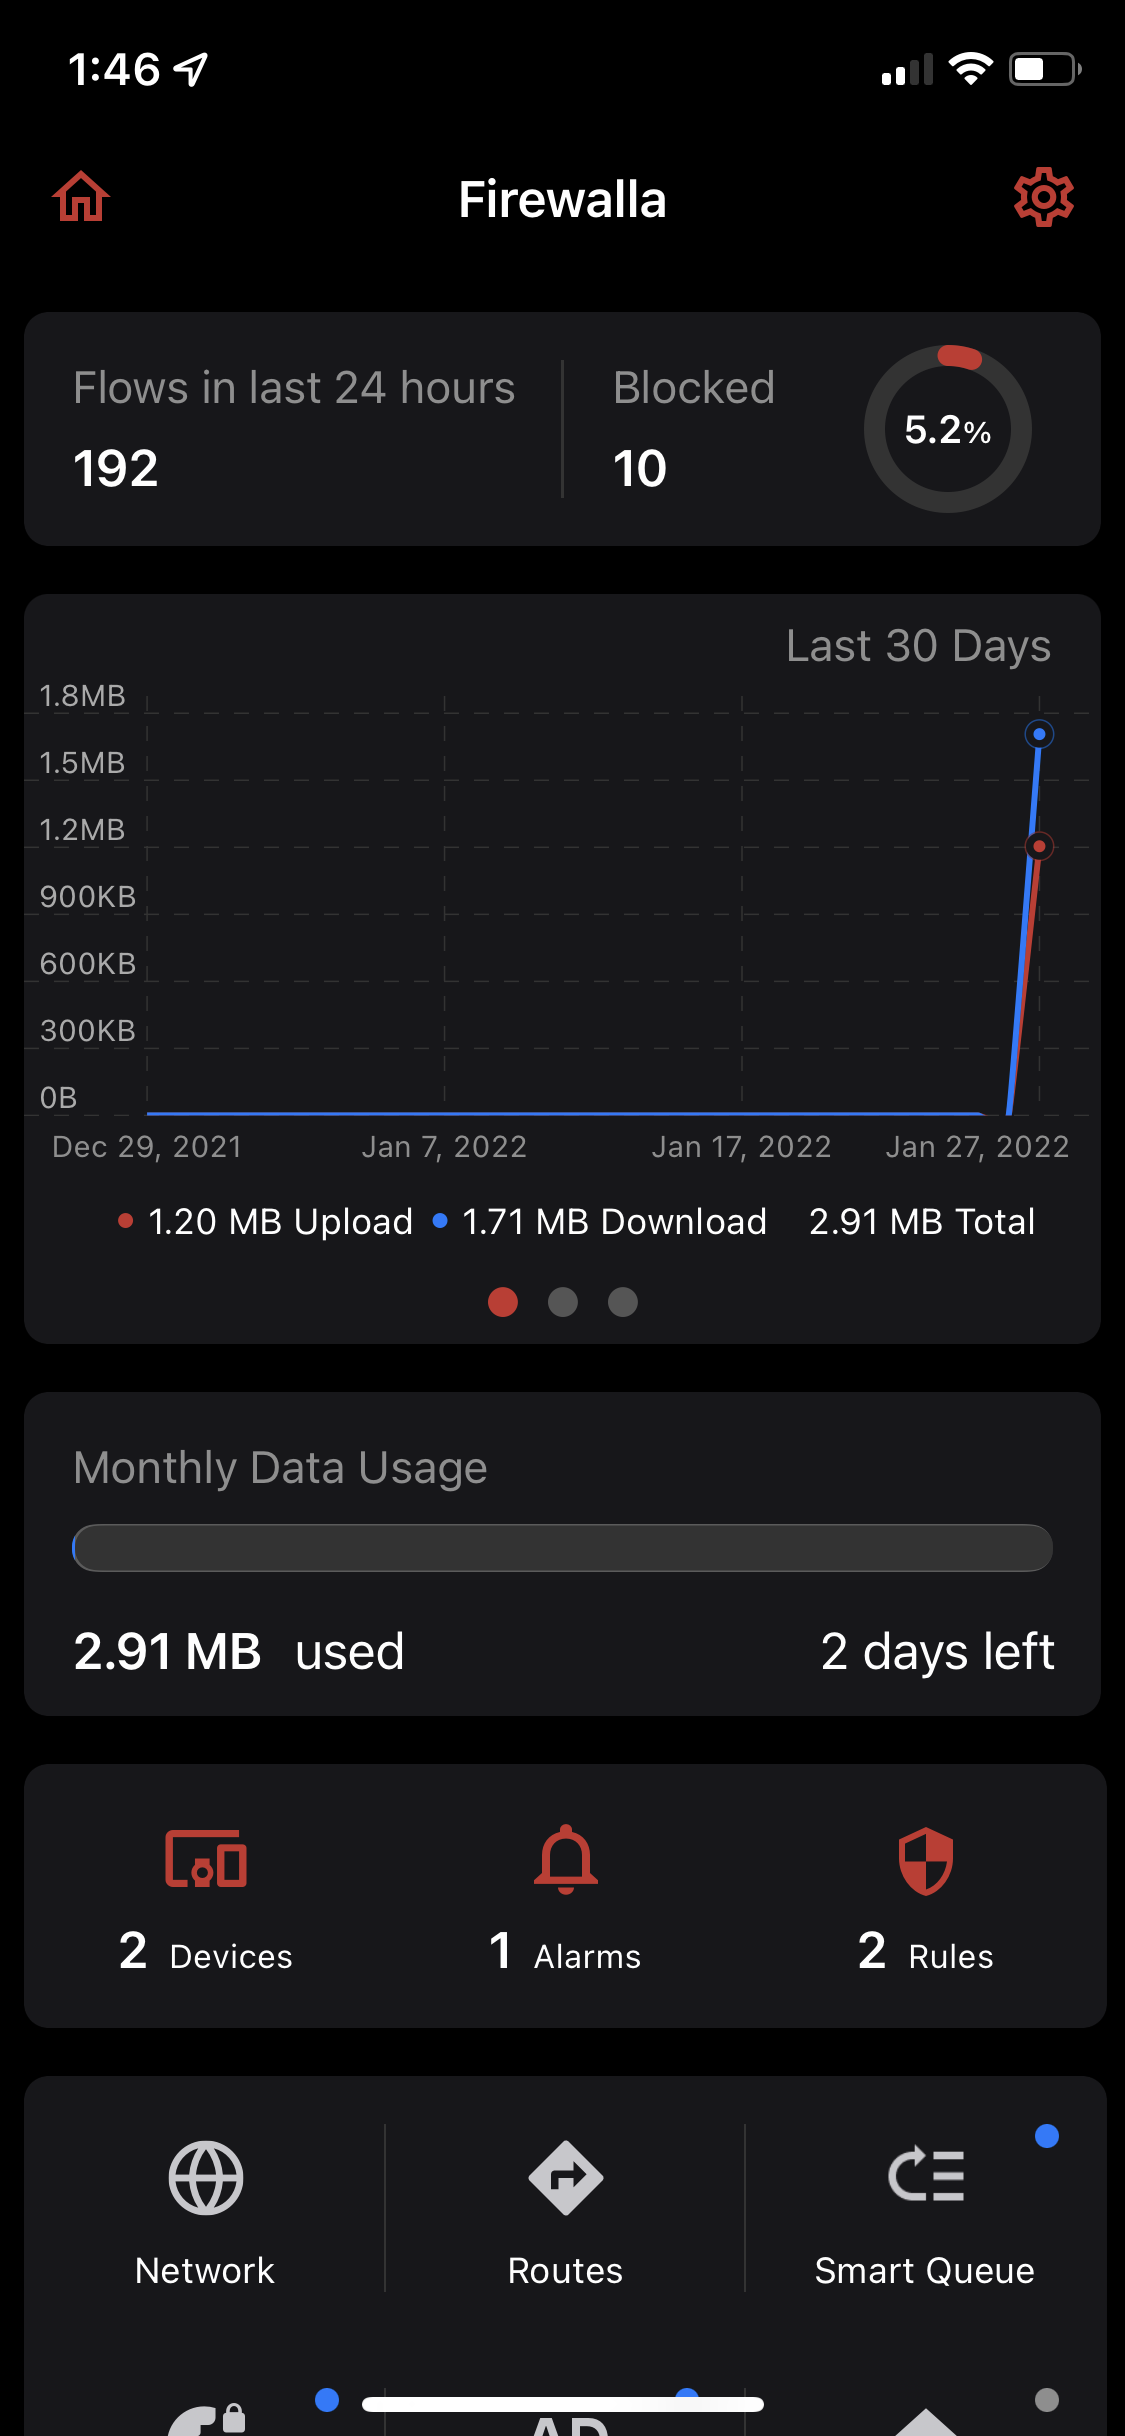Screen dimensions: 1125x2436
Task: Open the Blocked flows count
Action: point(694,429)
